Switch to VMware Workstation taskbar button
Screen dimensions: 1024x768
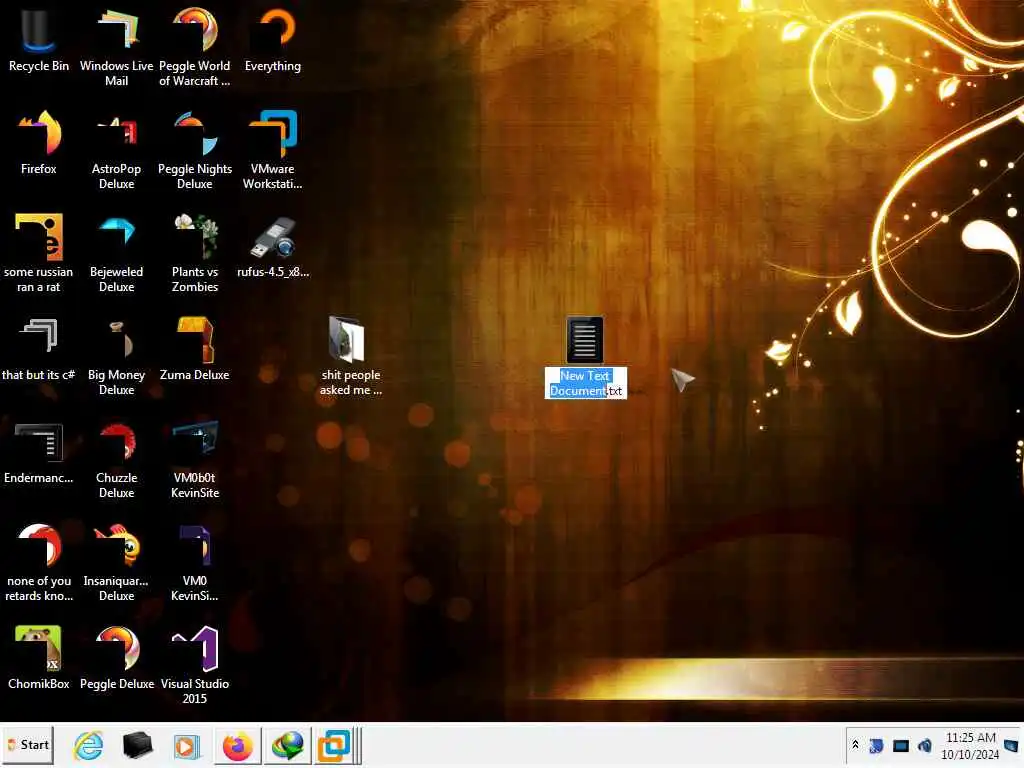(x=336, y=745)
